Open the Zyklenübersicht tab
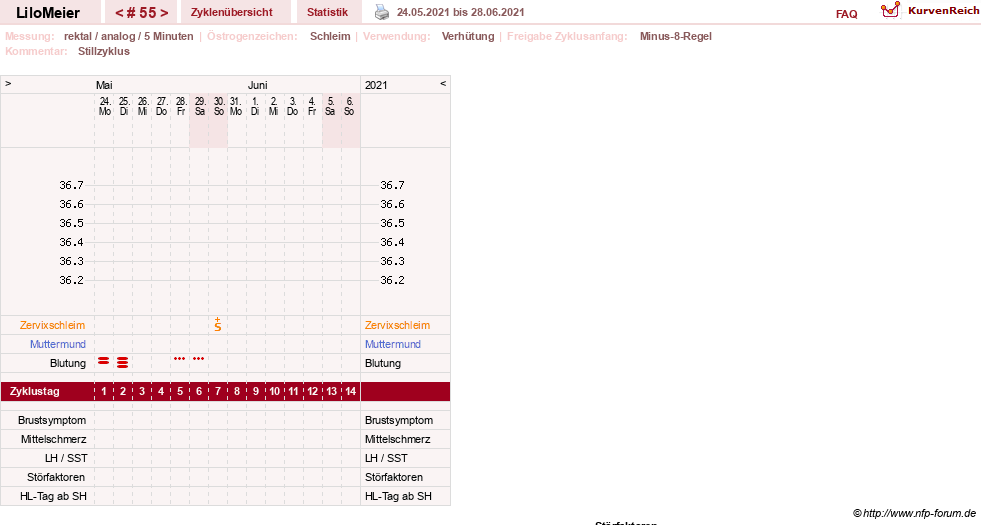Image resolution: width=981 pixels, height=525 pixels. pos(231,13)
